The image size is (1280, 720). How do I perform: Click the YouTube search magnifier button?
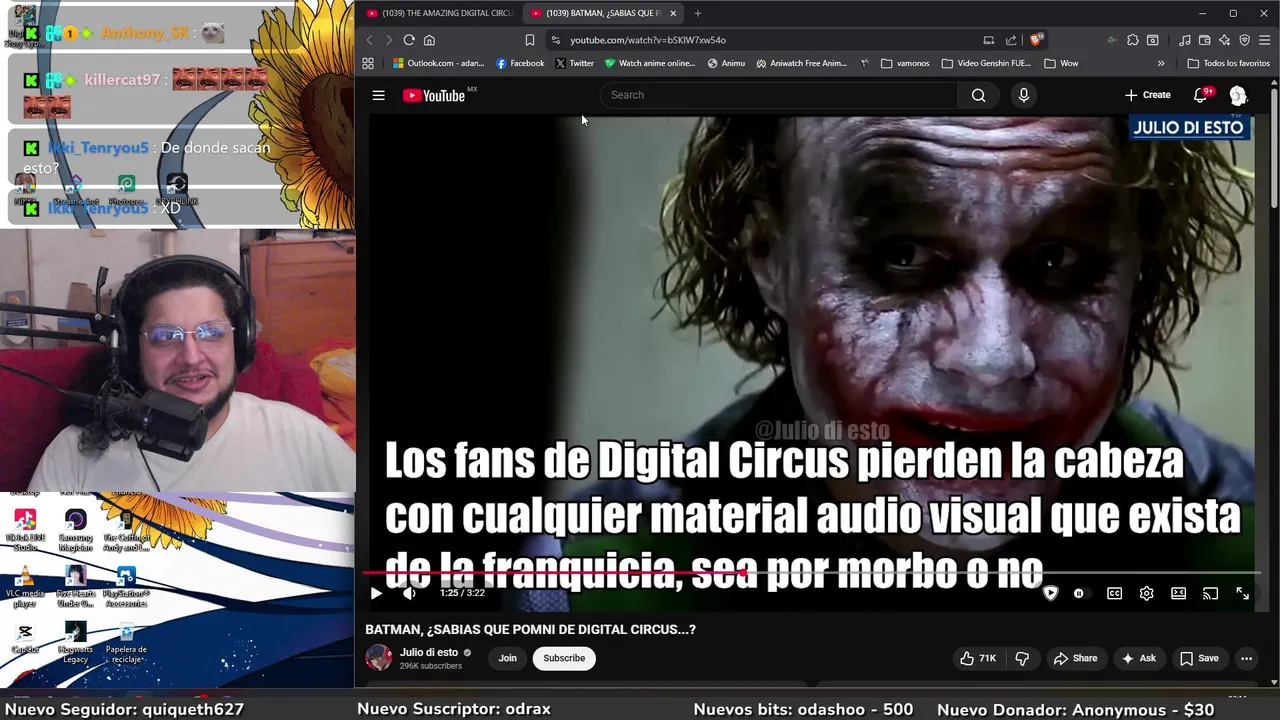pos(978,95)
